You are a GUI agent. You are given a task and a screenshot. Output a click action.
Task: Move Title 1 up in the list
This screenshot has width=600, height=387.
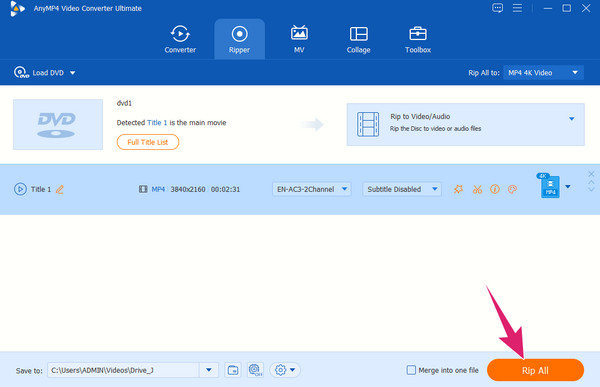pyautogui.click(x=591, y=183)
